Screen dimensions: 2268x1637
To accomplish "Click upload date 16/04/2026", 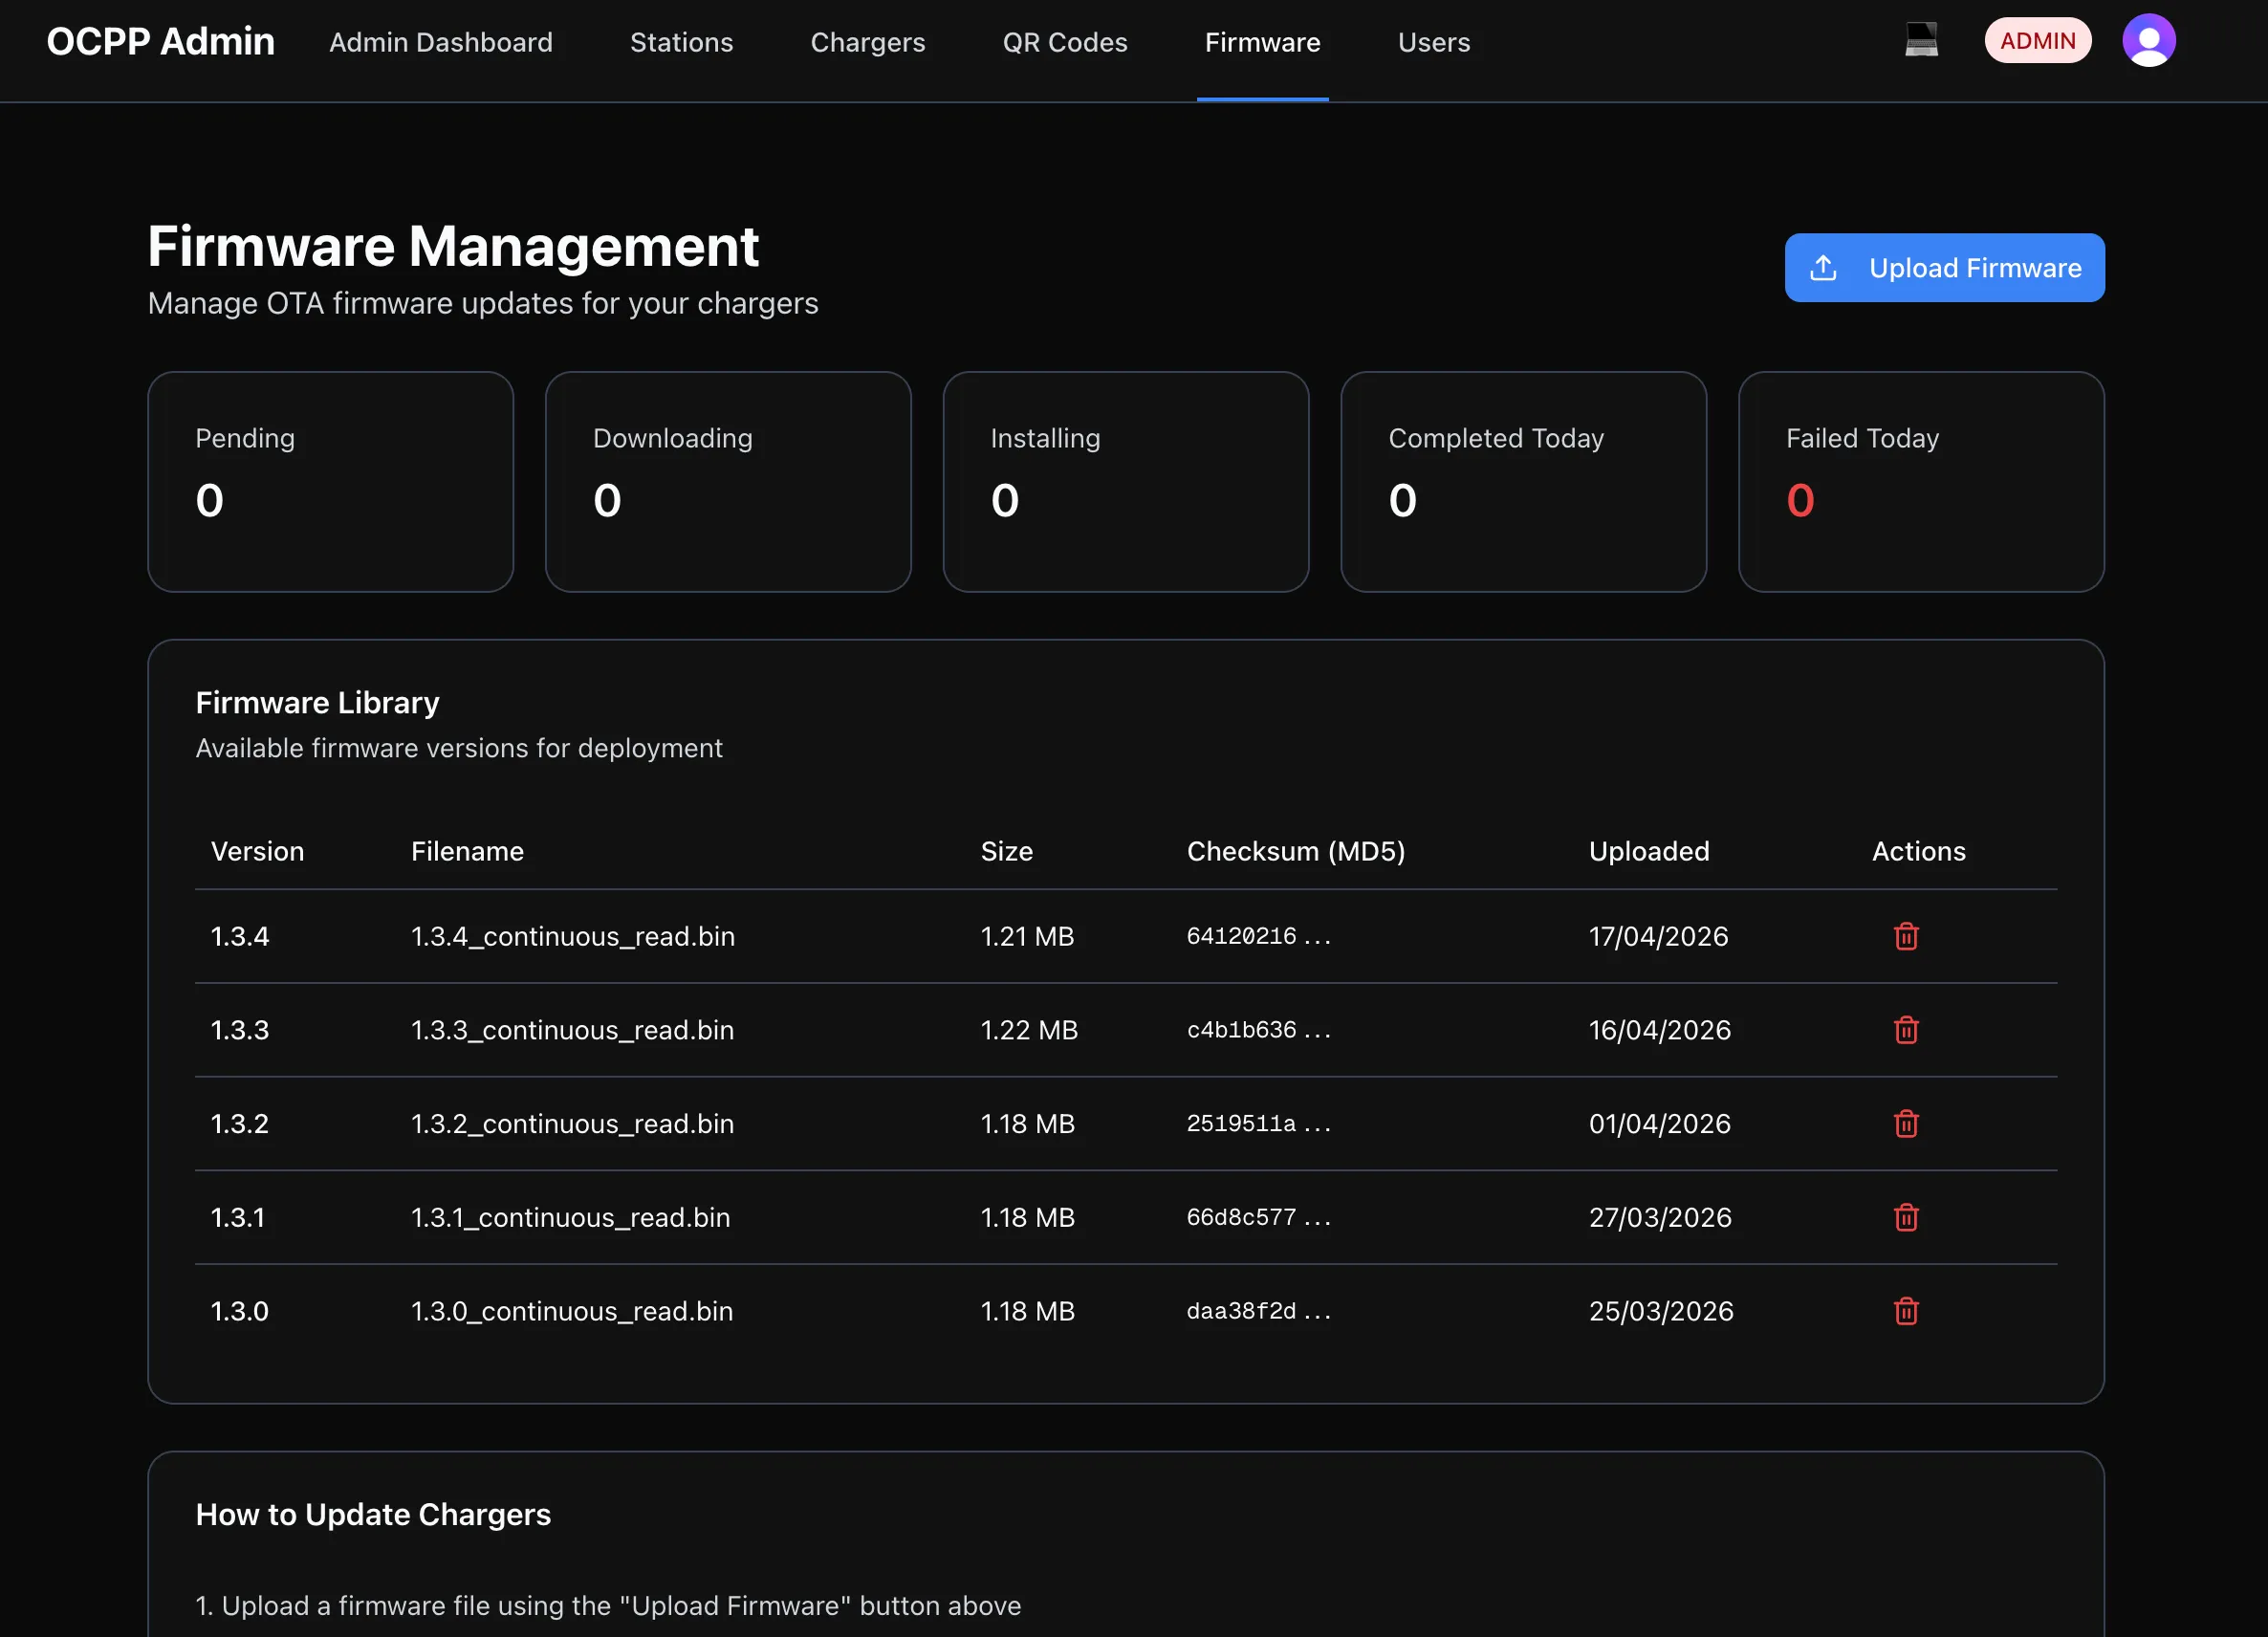I will pos(1659,1030).
